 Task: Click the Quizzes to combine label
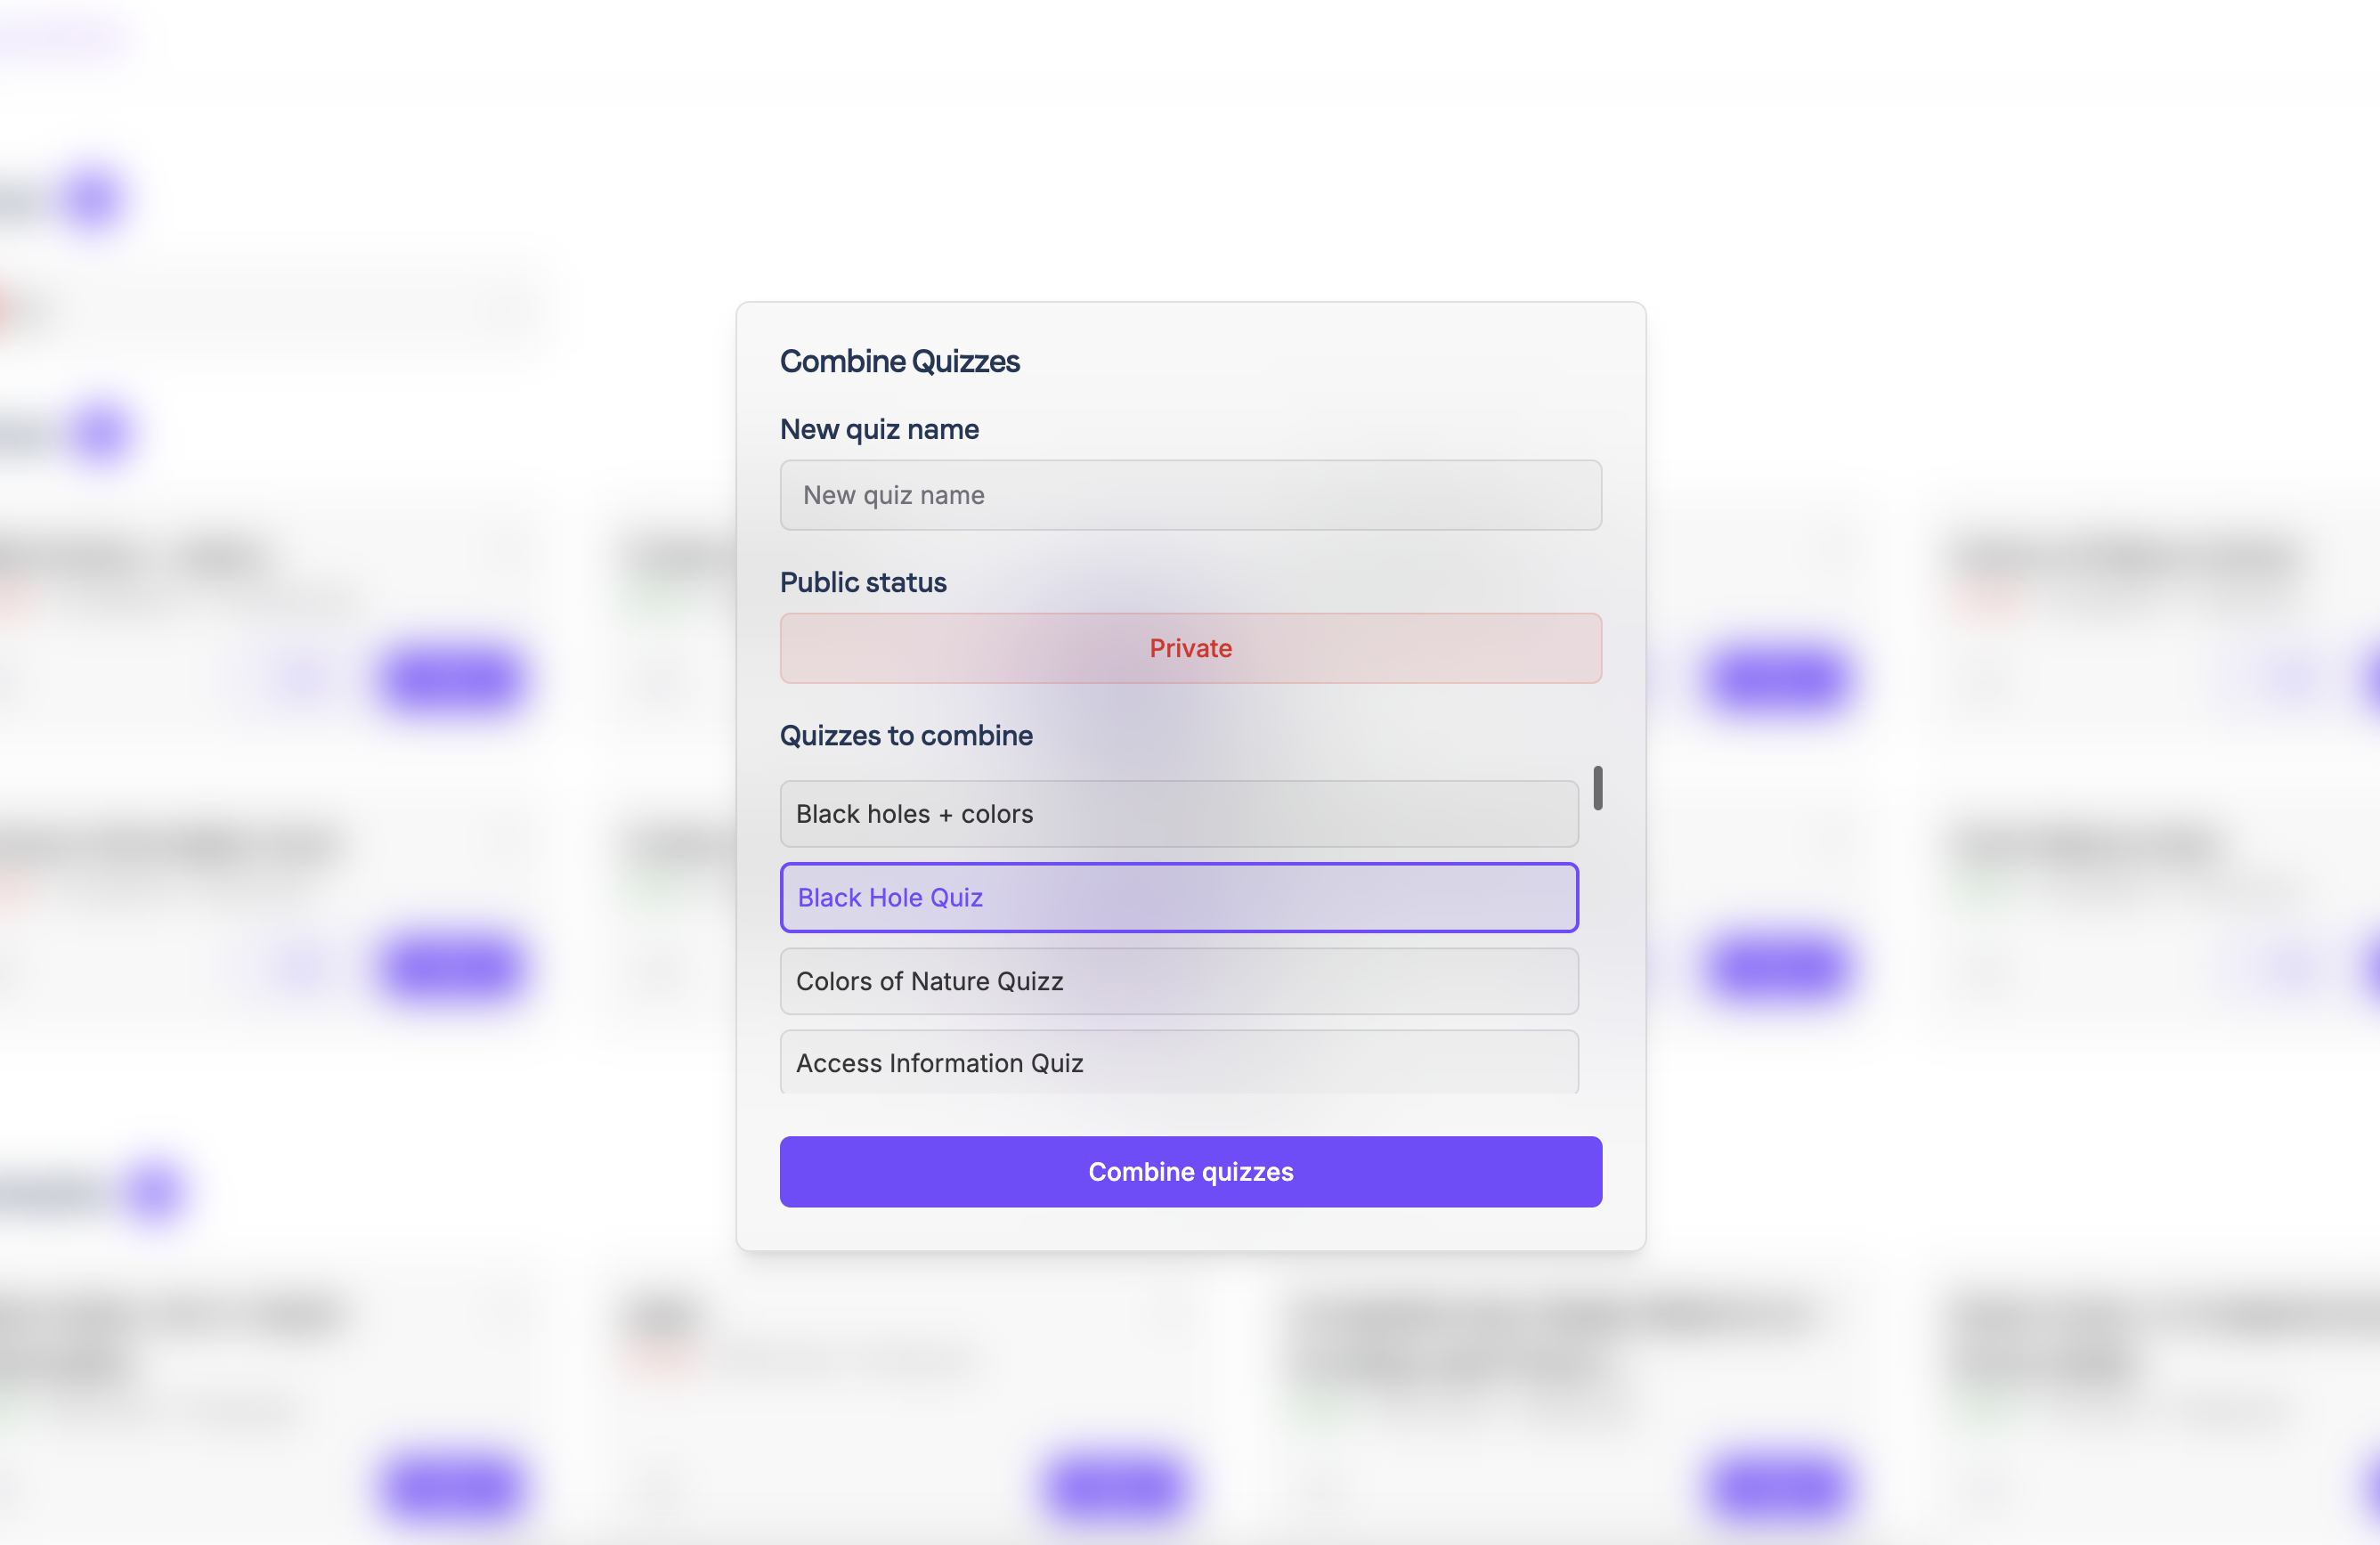(906, 735)
